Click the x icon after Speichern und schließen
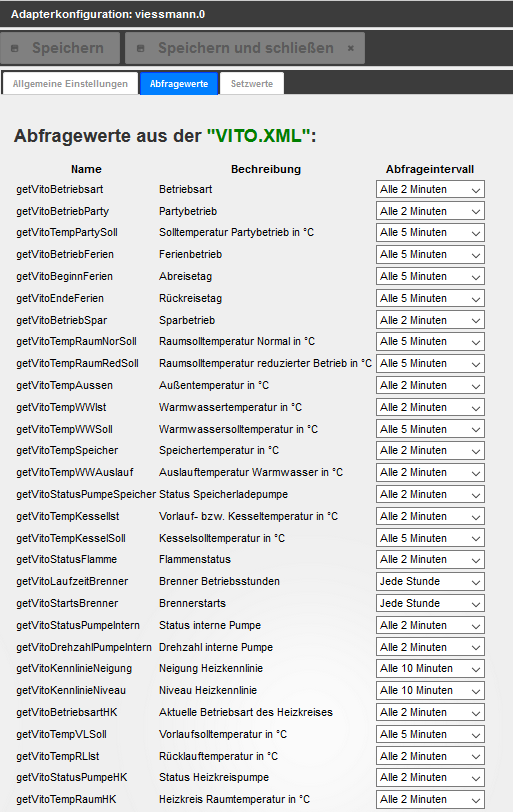513x812 pixels. pos(350,48)
